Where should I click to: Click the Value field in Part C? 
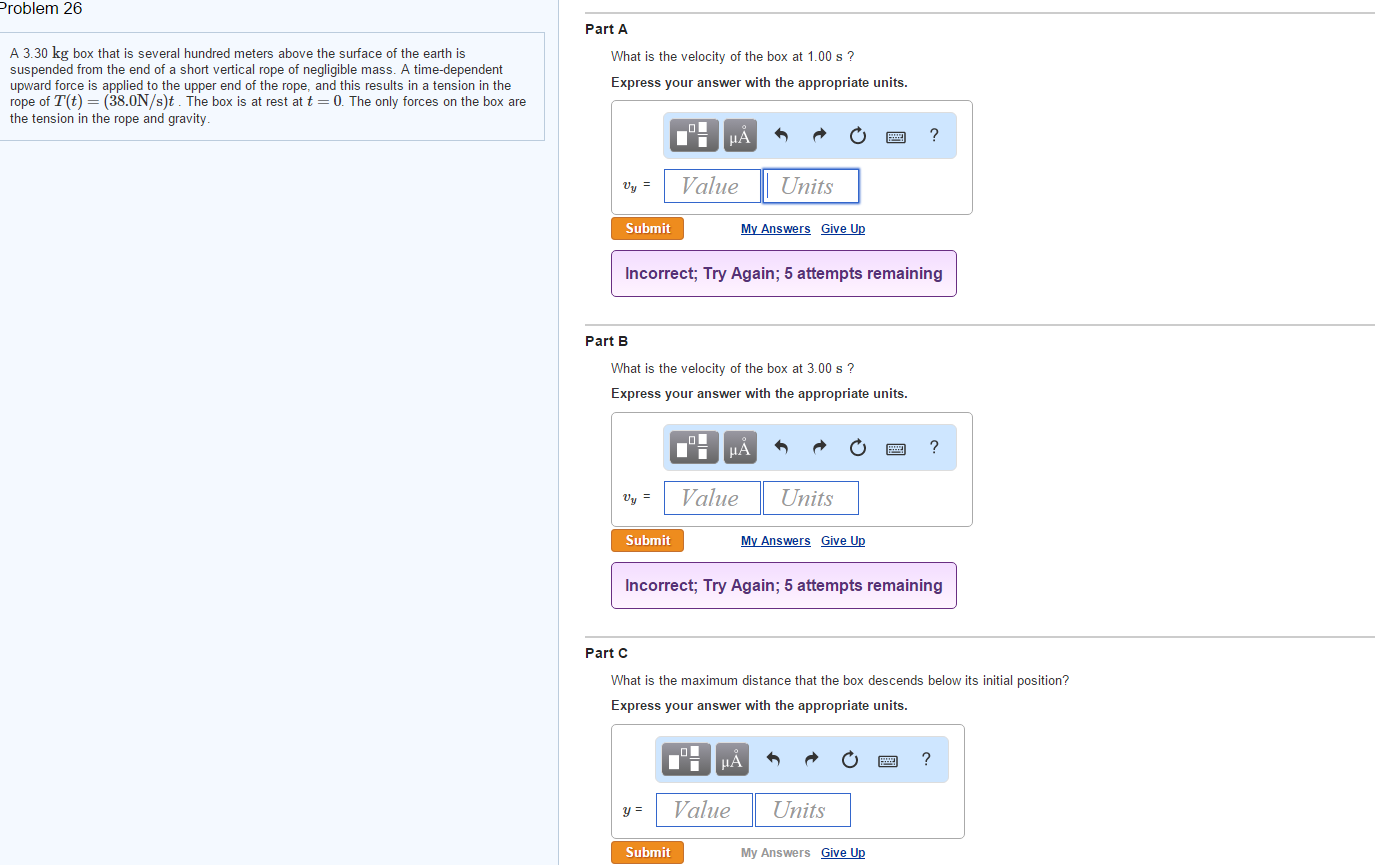click(704, 809)
